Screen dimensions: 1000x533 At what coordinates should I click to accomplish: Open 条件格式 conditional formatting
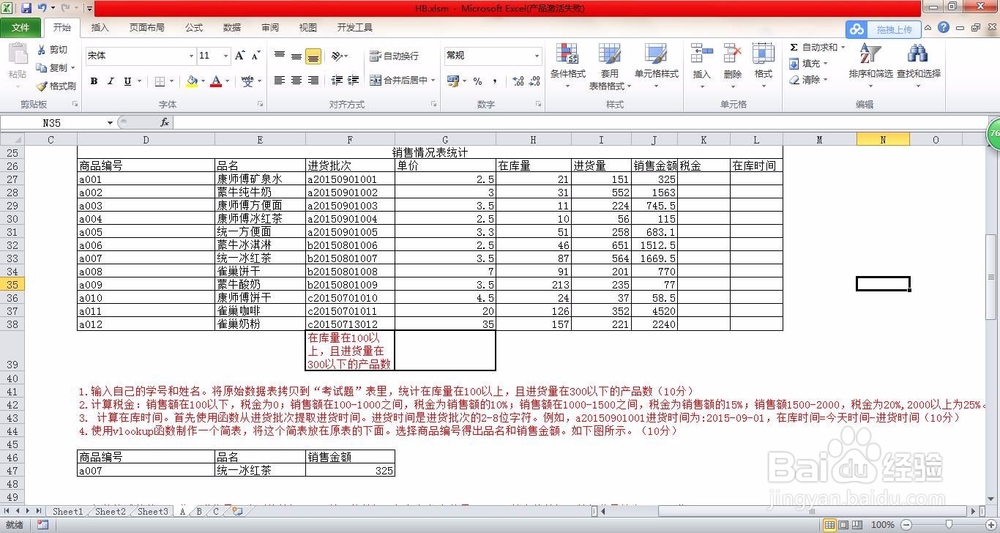pyautogui.click(x=568, y=66)
